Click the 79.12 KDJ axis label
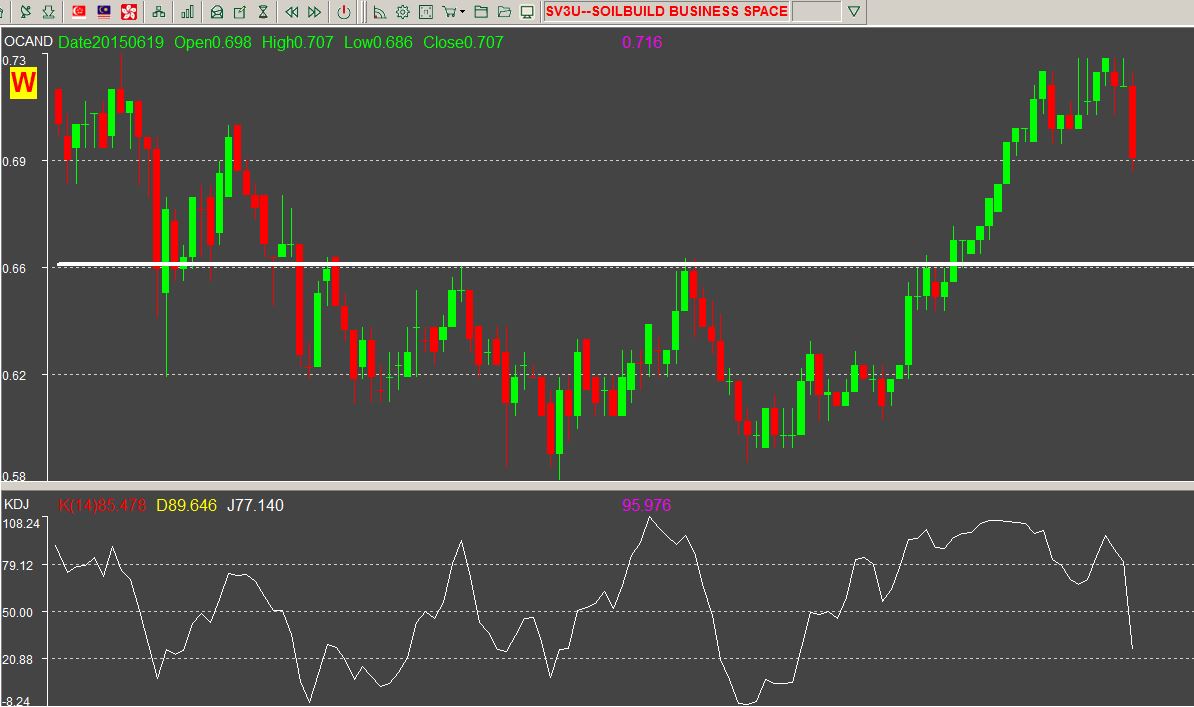Image resolution: width=1194 pixels, height=707 pixels. coord(18,566)
